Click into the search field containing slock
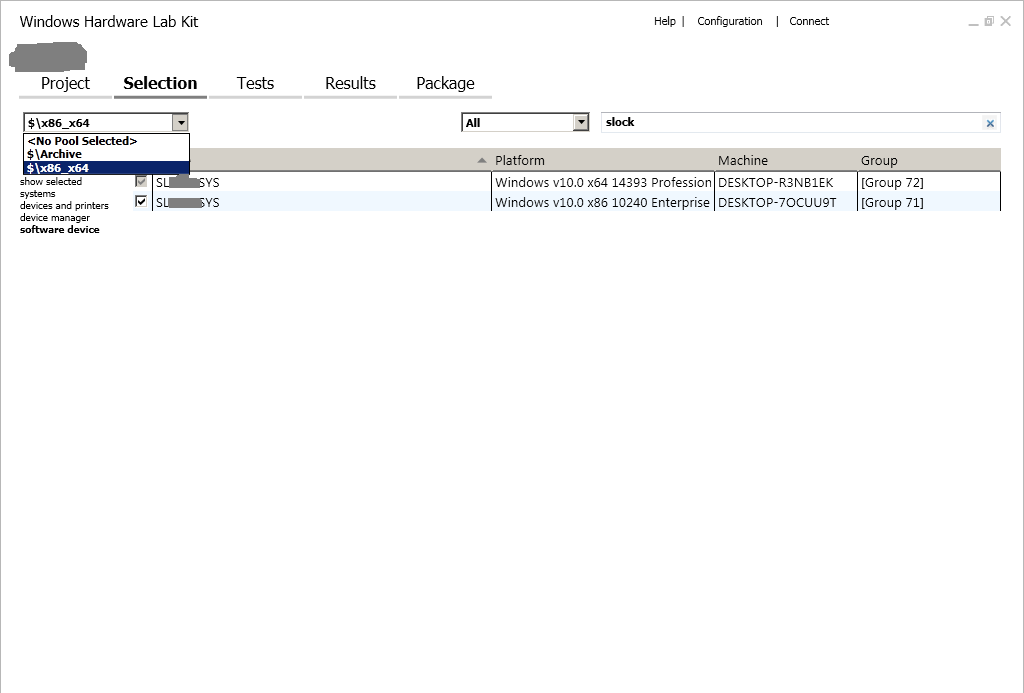The image size is (1024, 693). (790, 123)
